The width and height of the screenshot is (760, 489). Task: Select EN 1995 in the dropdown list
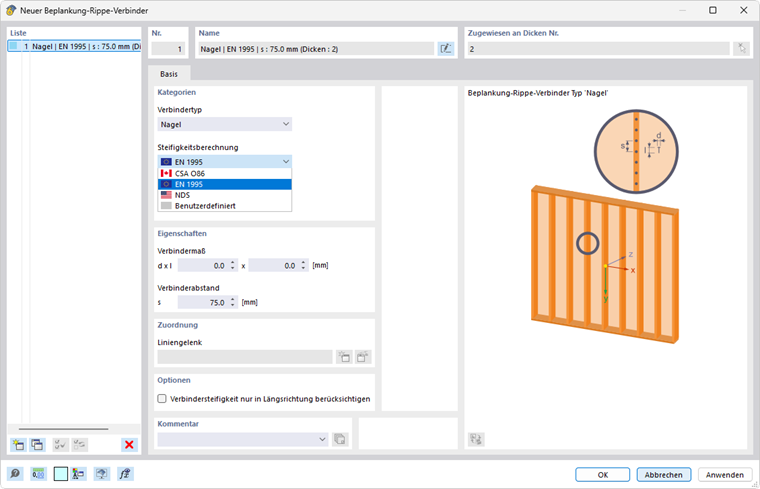224,184
